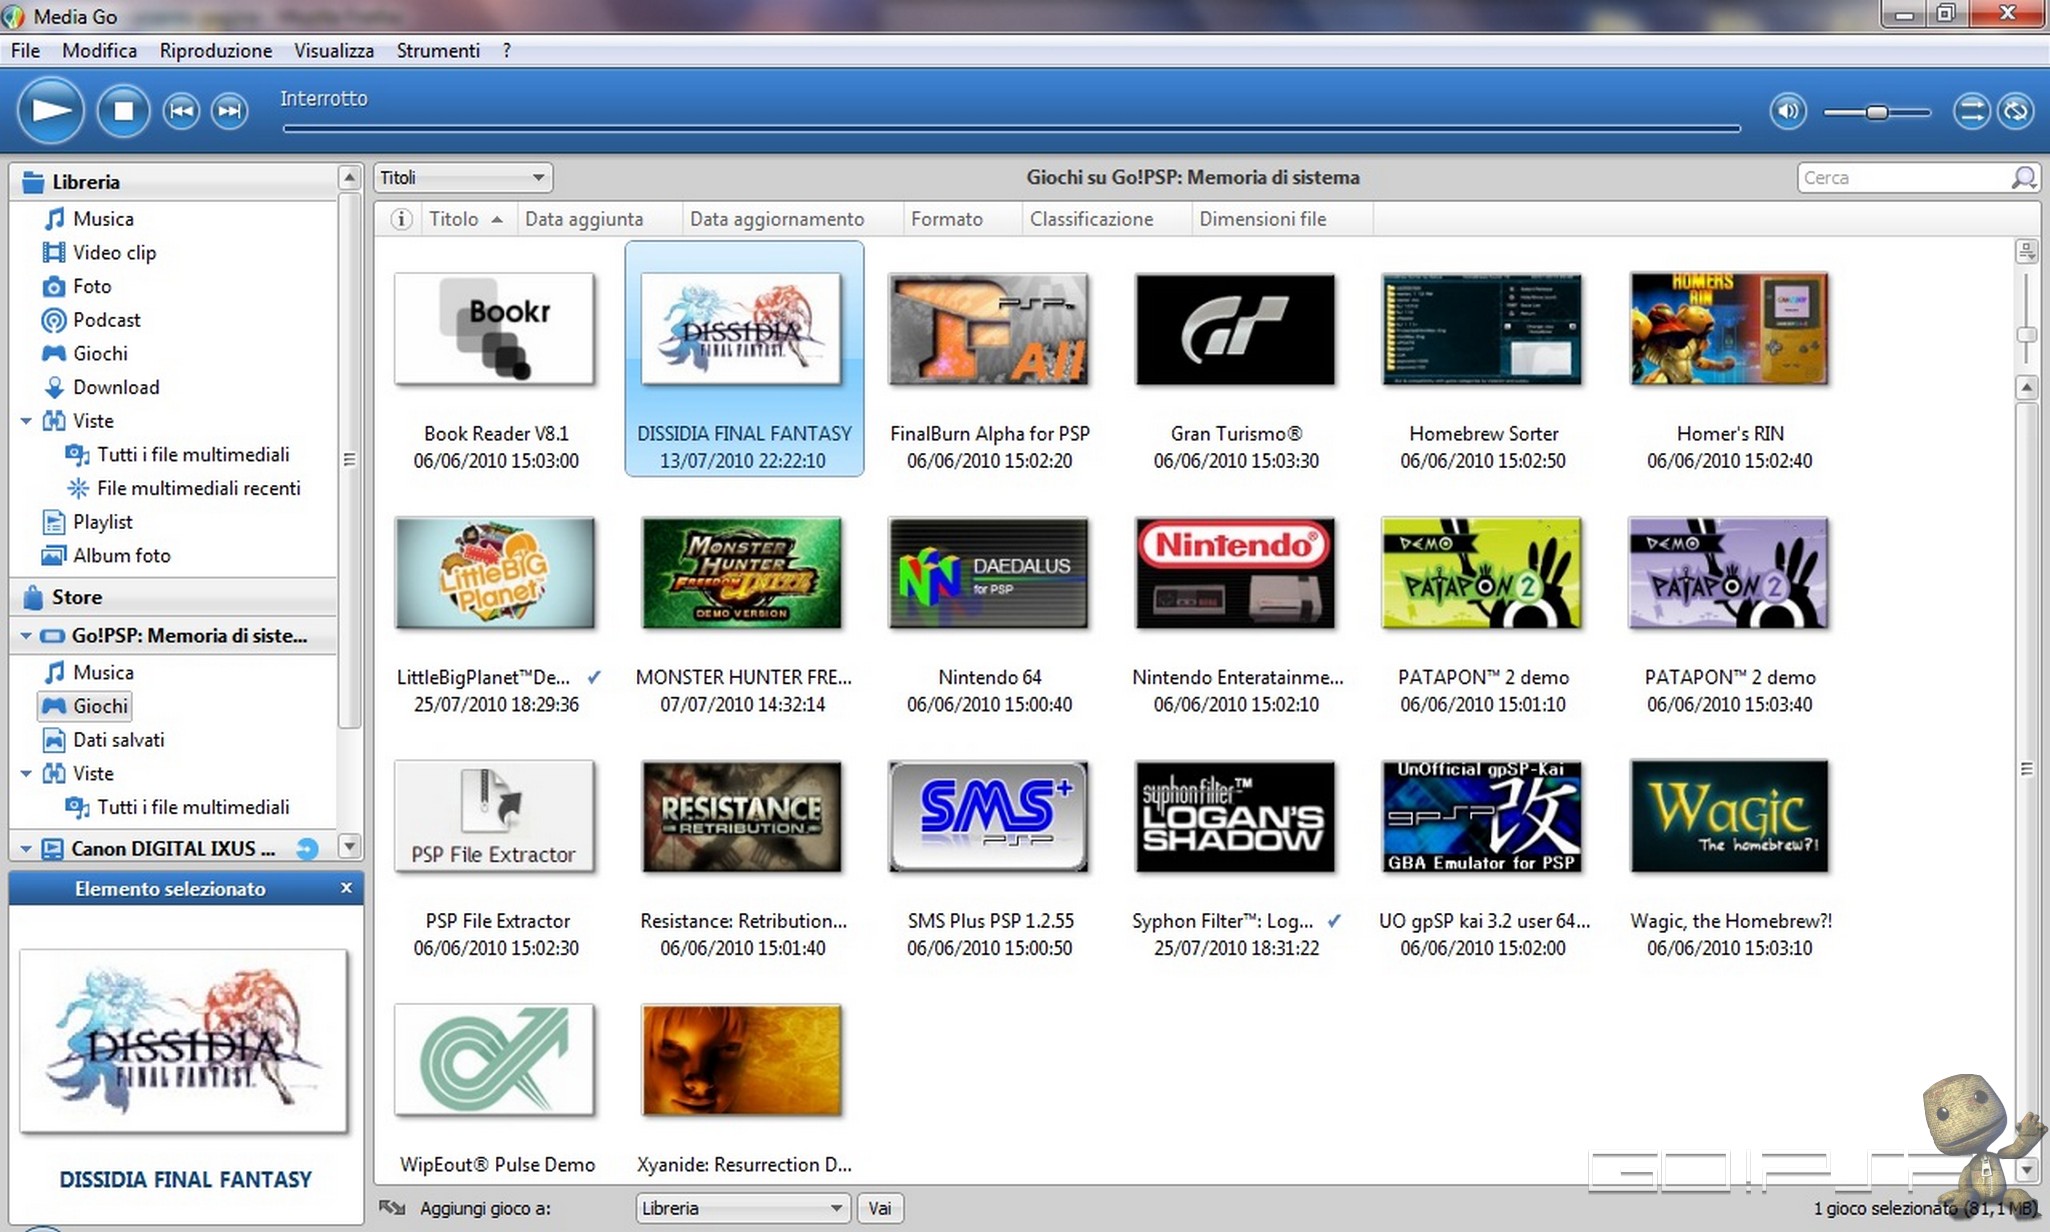Collapse the Viste node under Go!PSP
Image resolution: width=2050 pixels, height=1232 pixels.
click(x=26, y=774)
